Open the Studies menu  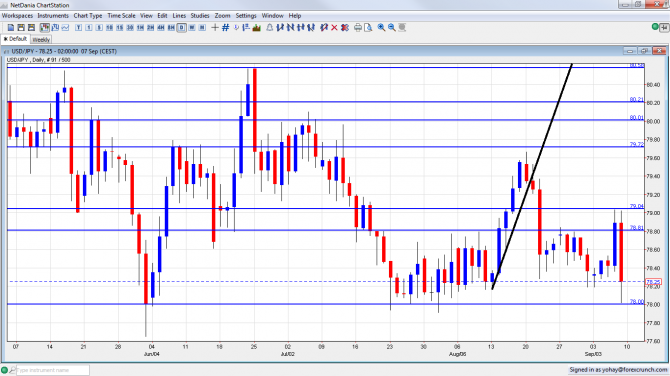pos(200,16)
